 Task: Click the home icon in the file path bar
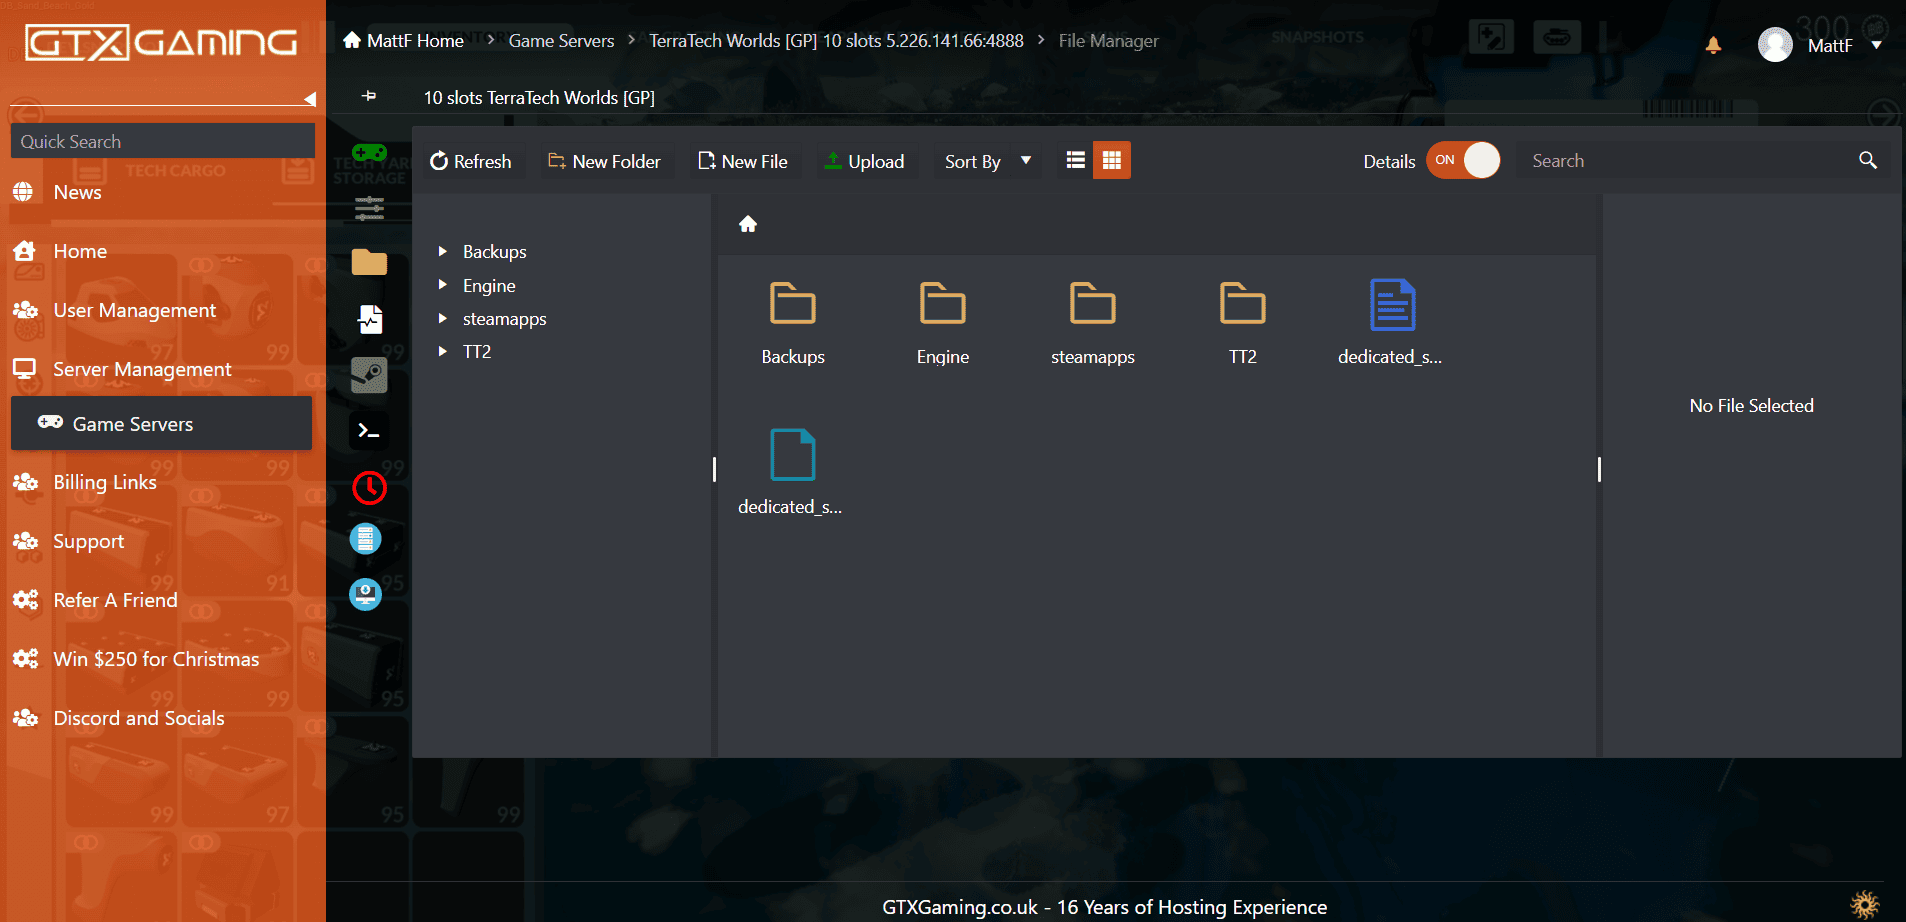748,224
